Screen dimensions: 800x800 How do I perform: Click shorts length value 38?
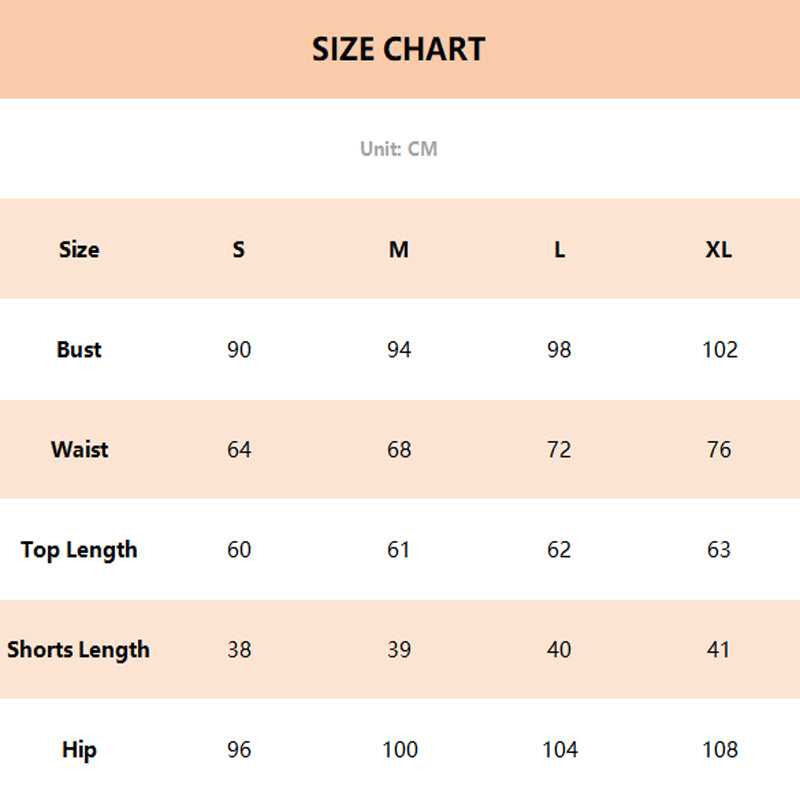click(x=239, y=649)
